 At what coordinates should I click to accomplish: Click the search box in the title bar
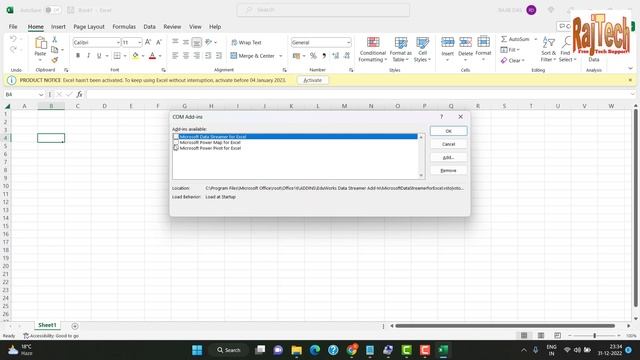(323, 10)
